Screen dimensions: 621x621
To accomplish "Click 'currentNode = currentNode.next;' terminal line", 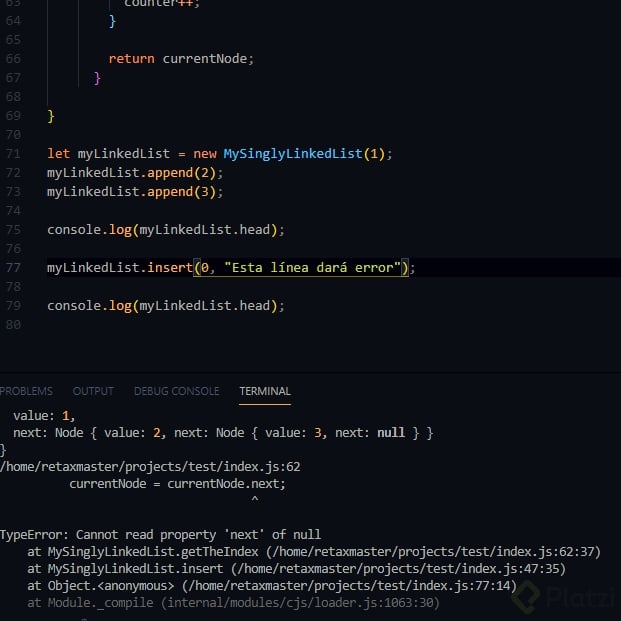I will [x=177, y=484].
